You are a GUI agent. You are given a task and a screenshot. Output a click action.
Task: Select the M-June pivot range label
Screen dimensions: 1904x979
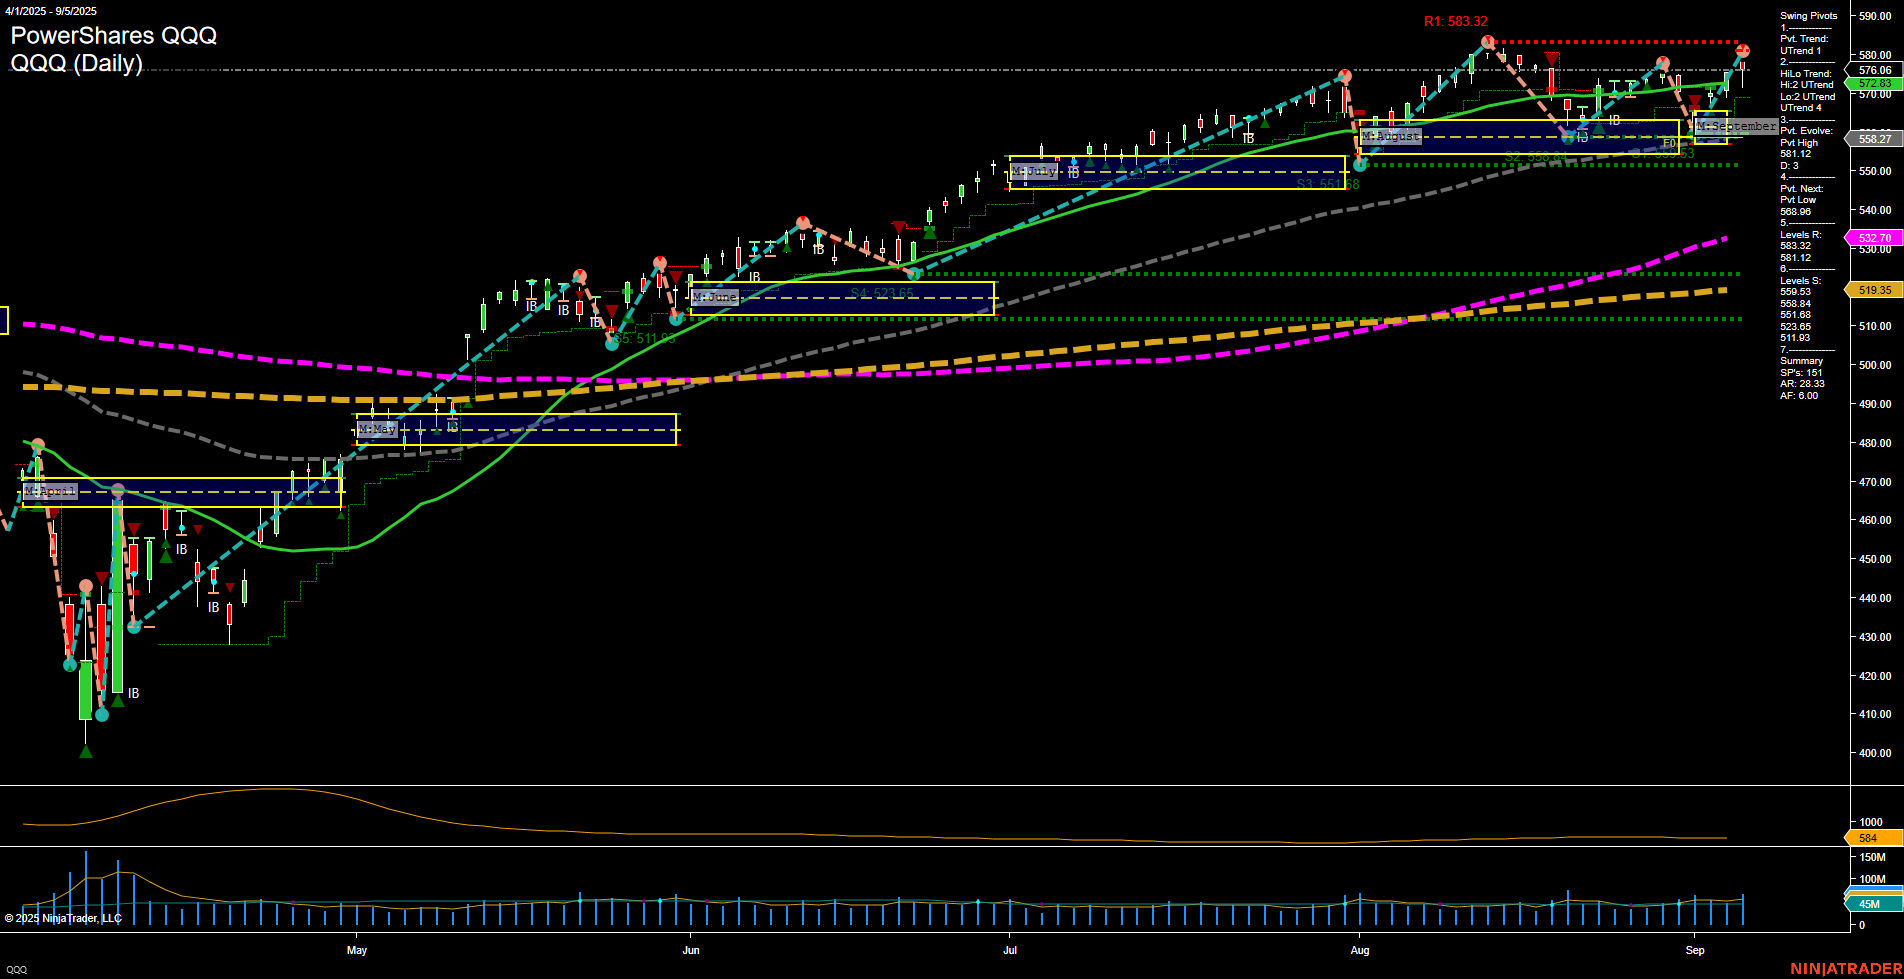coord(714,297)
